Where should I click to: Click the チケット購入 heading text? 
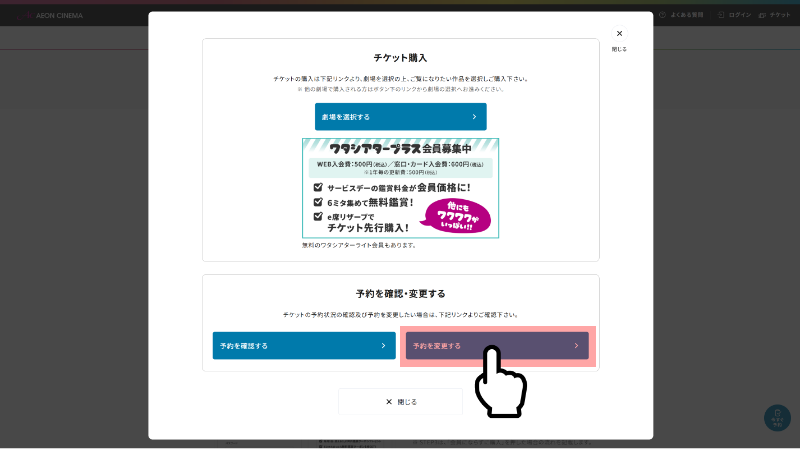click(x=401, y=58)
